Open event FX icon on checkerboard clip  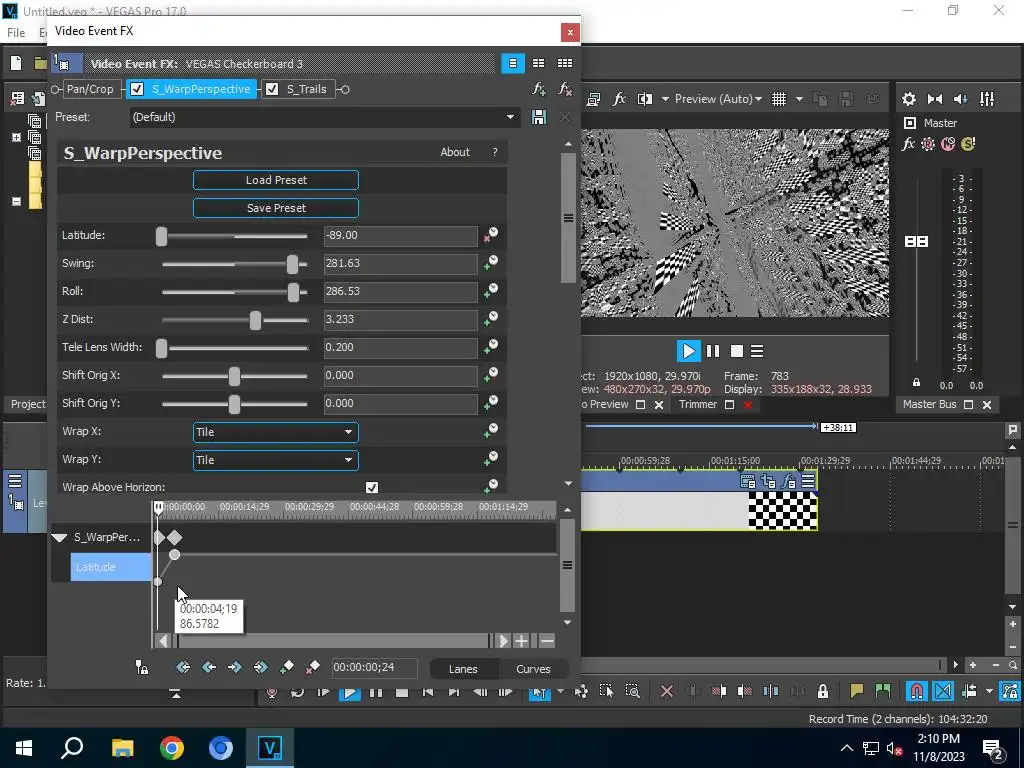click(788, 482)
